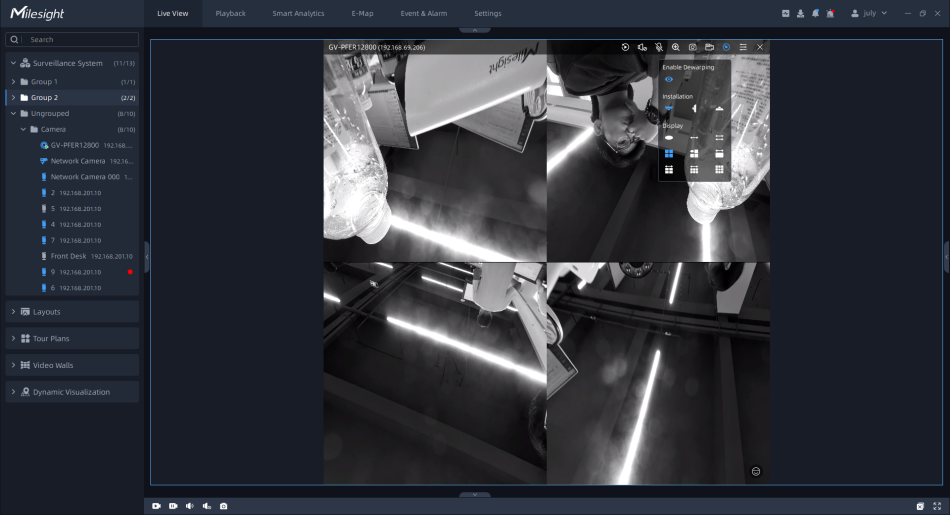Take snapshot using camera window toolbar icon
The width and height of the screenshot is (950, 515).
pyautogui.click(x=692, y=47)
